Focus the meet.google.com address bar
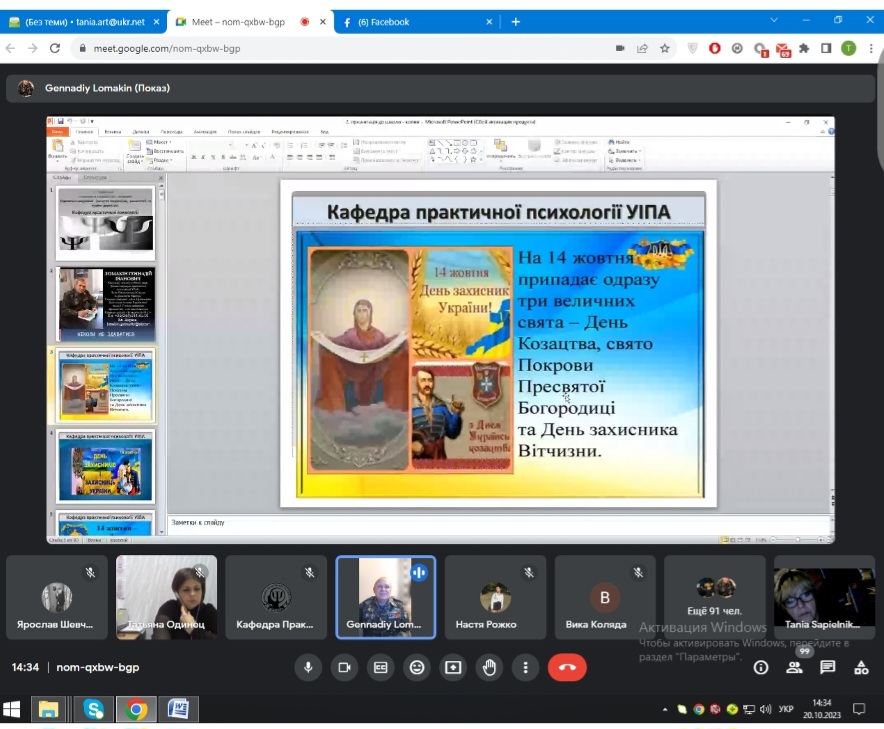The image size is (884, 729). coord(344,48)
